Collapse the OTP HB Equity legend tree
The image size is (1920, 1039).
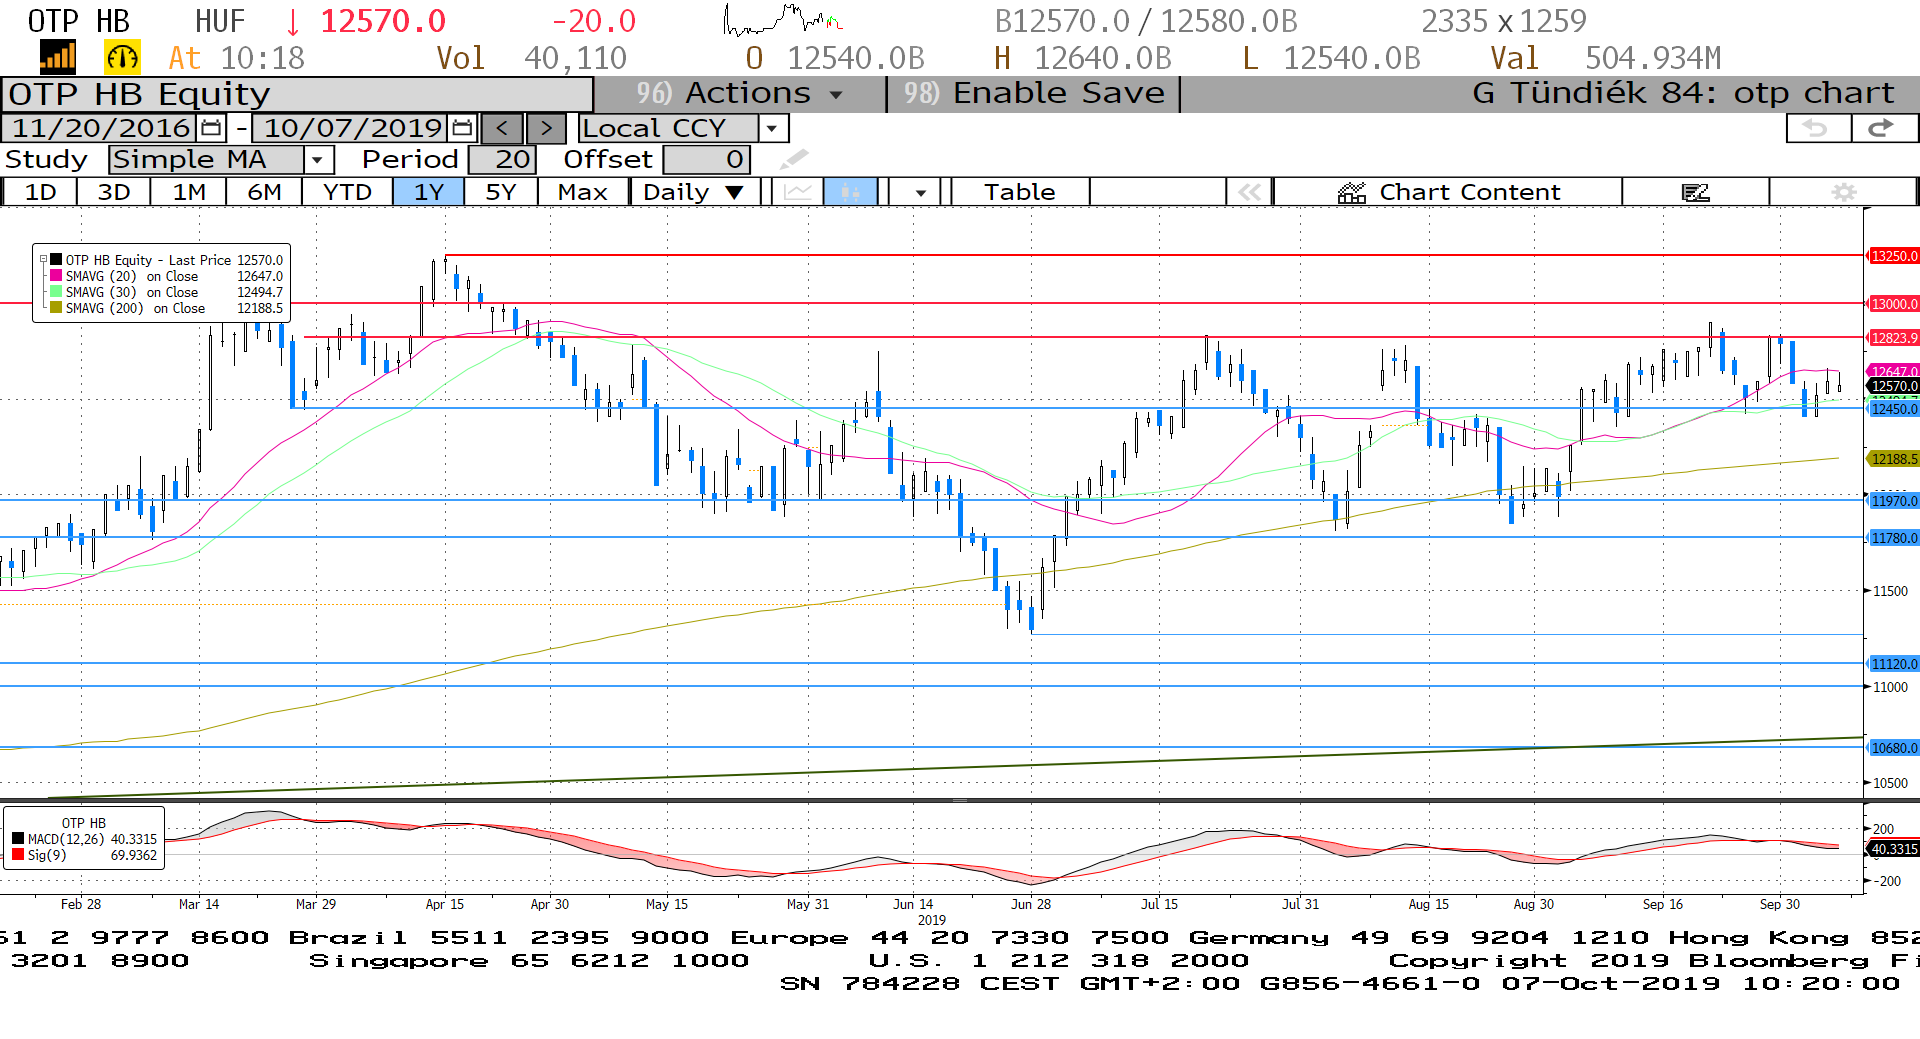[x=43, y=260]
